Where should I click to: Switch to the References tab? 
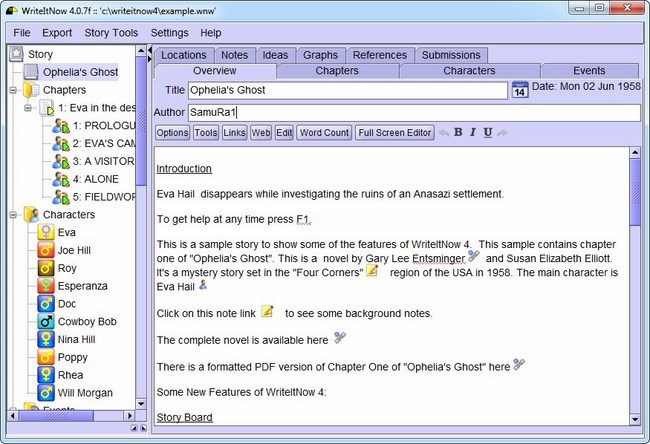click(380, 55)
